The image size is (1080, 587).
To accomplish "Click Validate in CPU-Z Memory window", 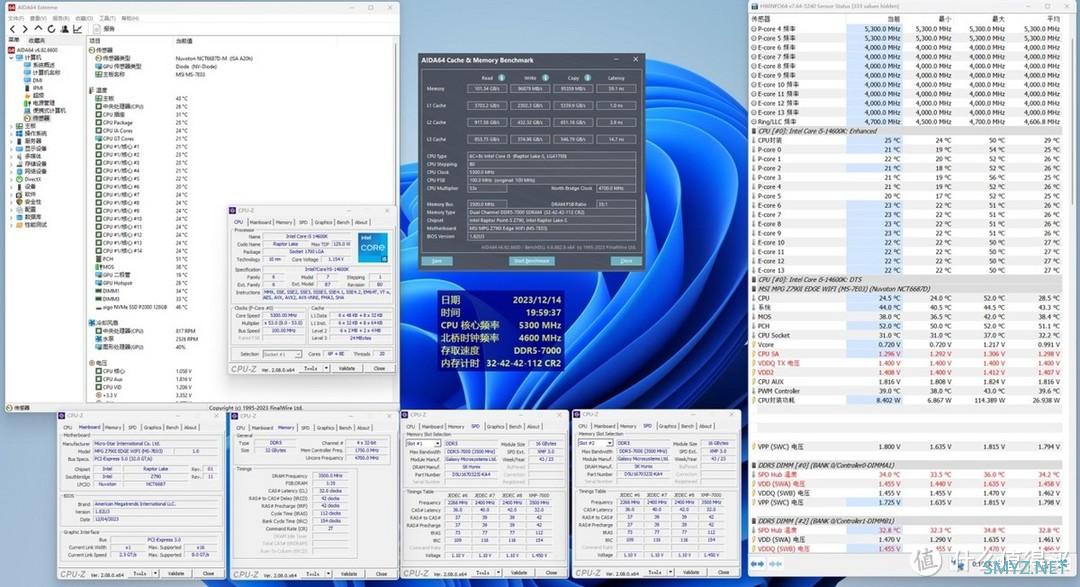I will 349,573.
